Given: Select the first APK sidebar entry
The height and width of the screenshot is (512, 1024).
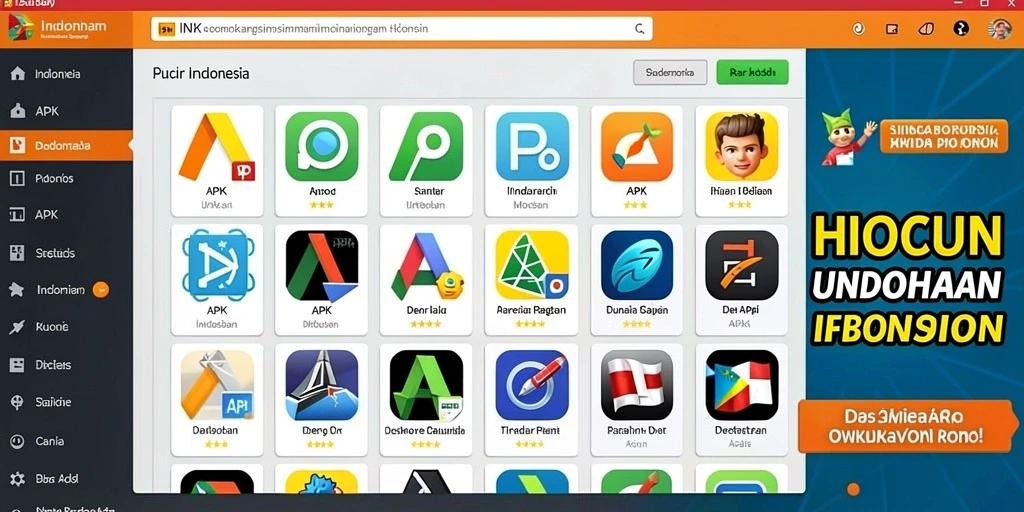Looking at the screenshot, I should (x=65, y=111).
